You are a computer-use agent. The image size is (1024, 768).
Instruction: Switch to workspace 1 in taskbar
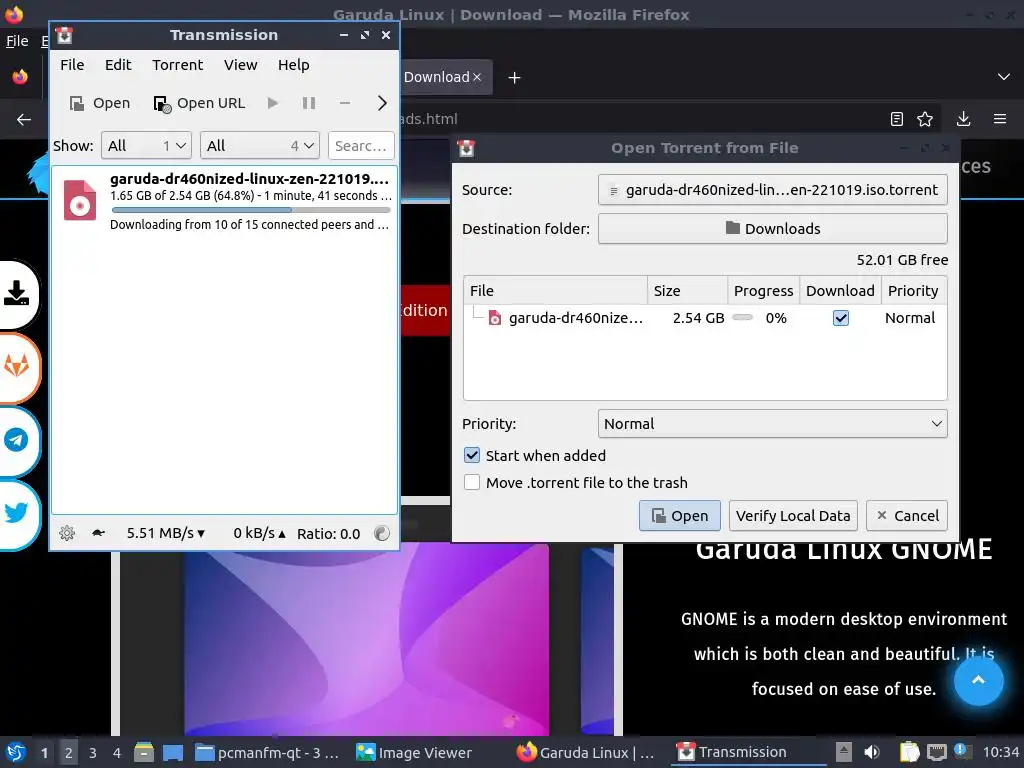44,753
